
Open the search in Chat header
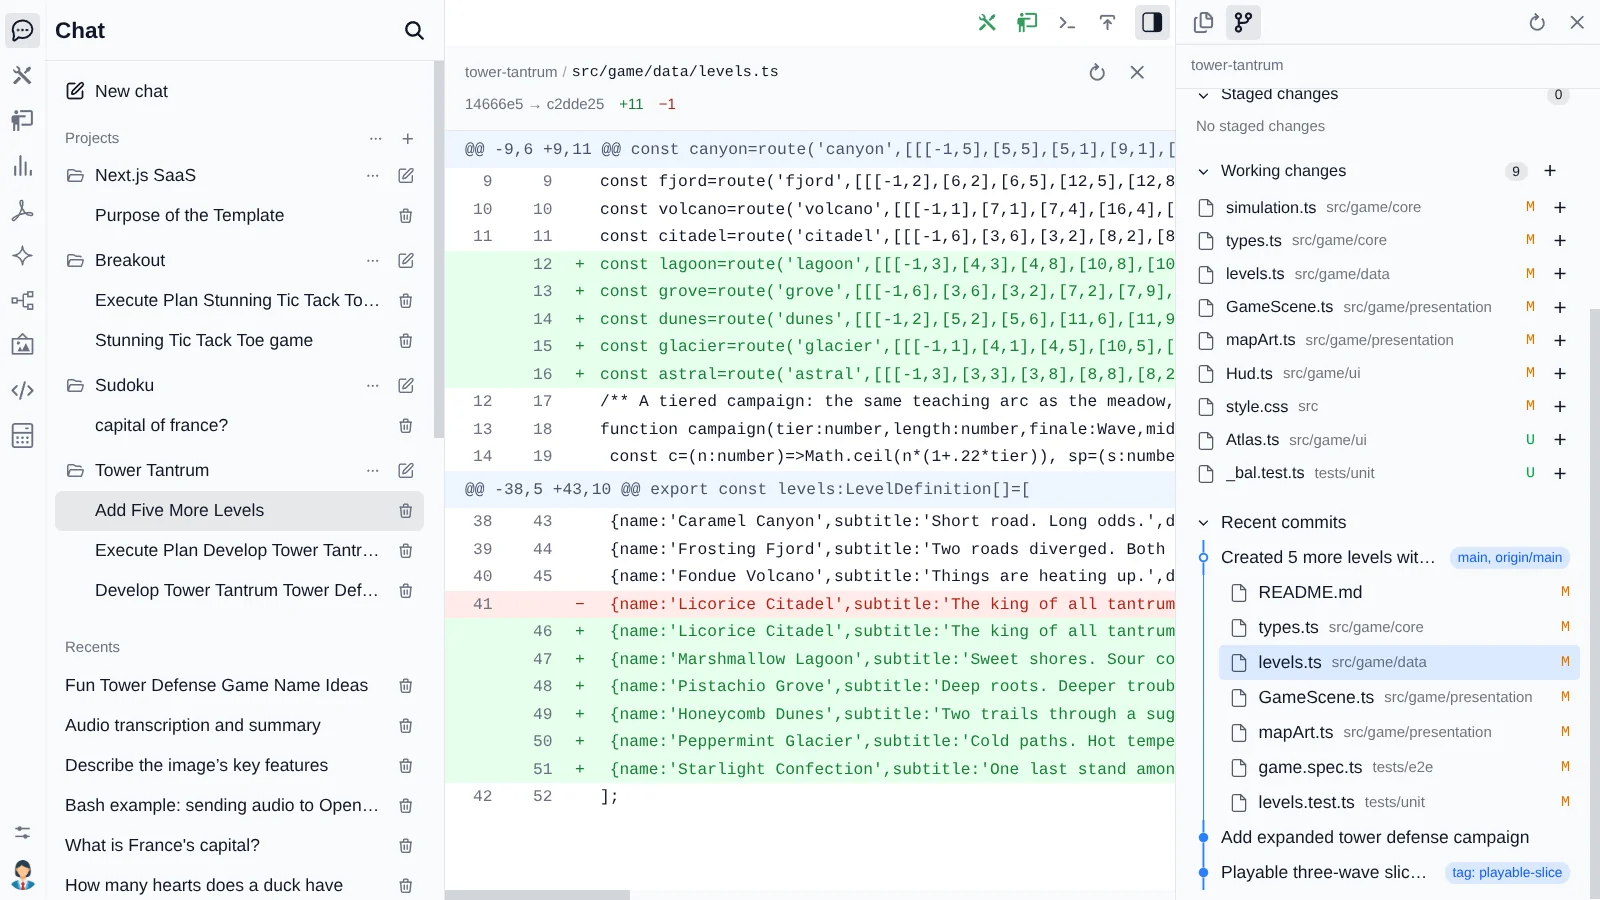(x=414, y=30)
